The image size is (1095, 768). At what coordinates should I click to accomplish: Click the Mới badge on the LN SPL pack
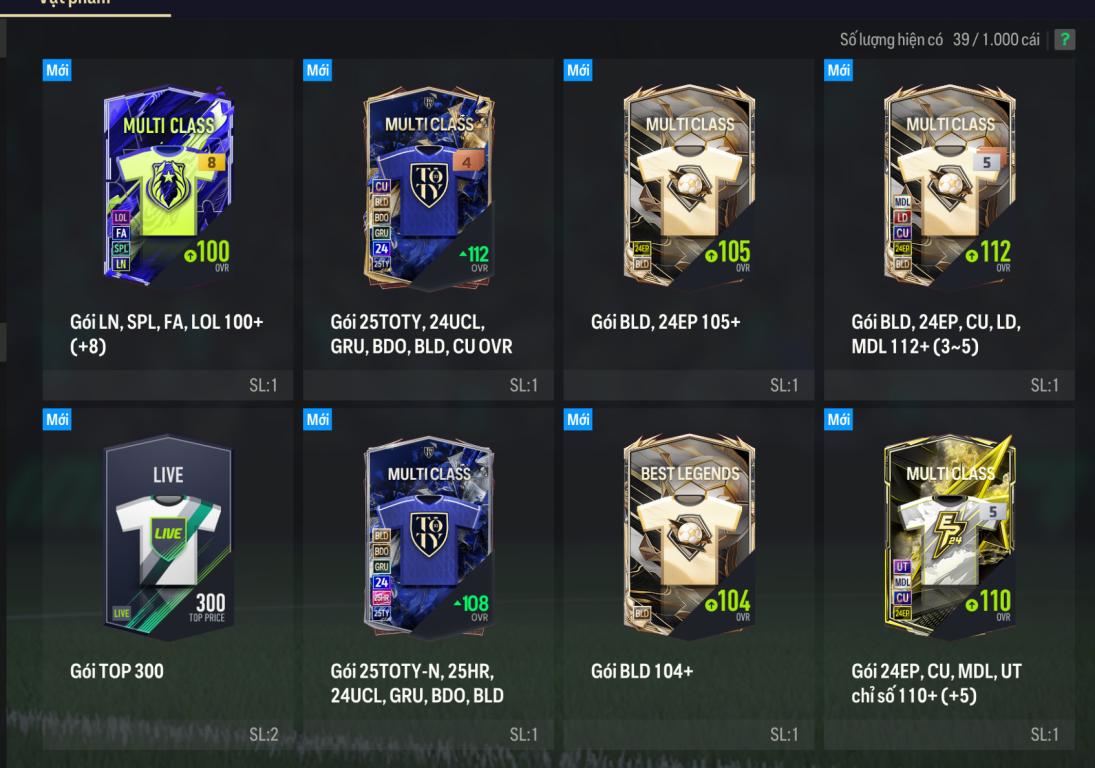pyautogui.click(x=57, y=70)
